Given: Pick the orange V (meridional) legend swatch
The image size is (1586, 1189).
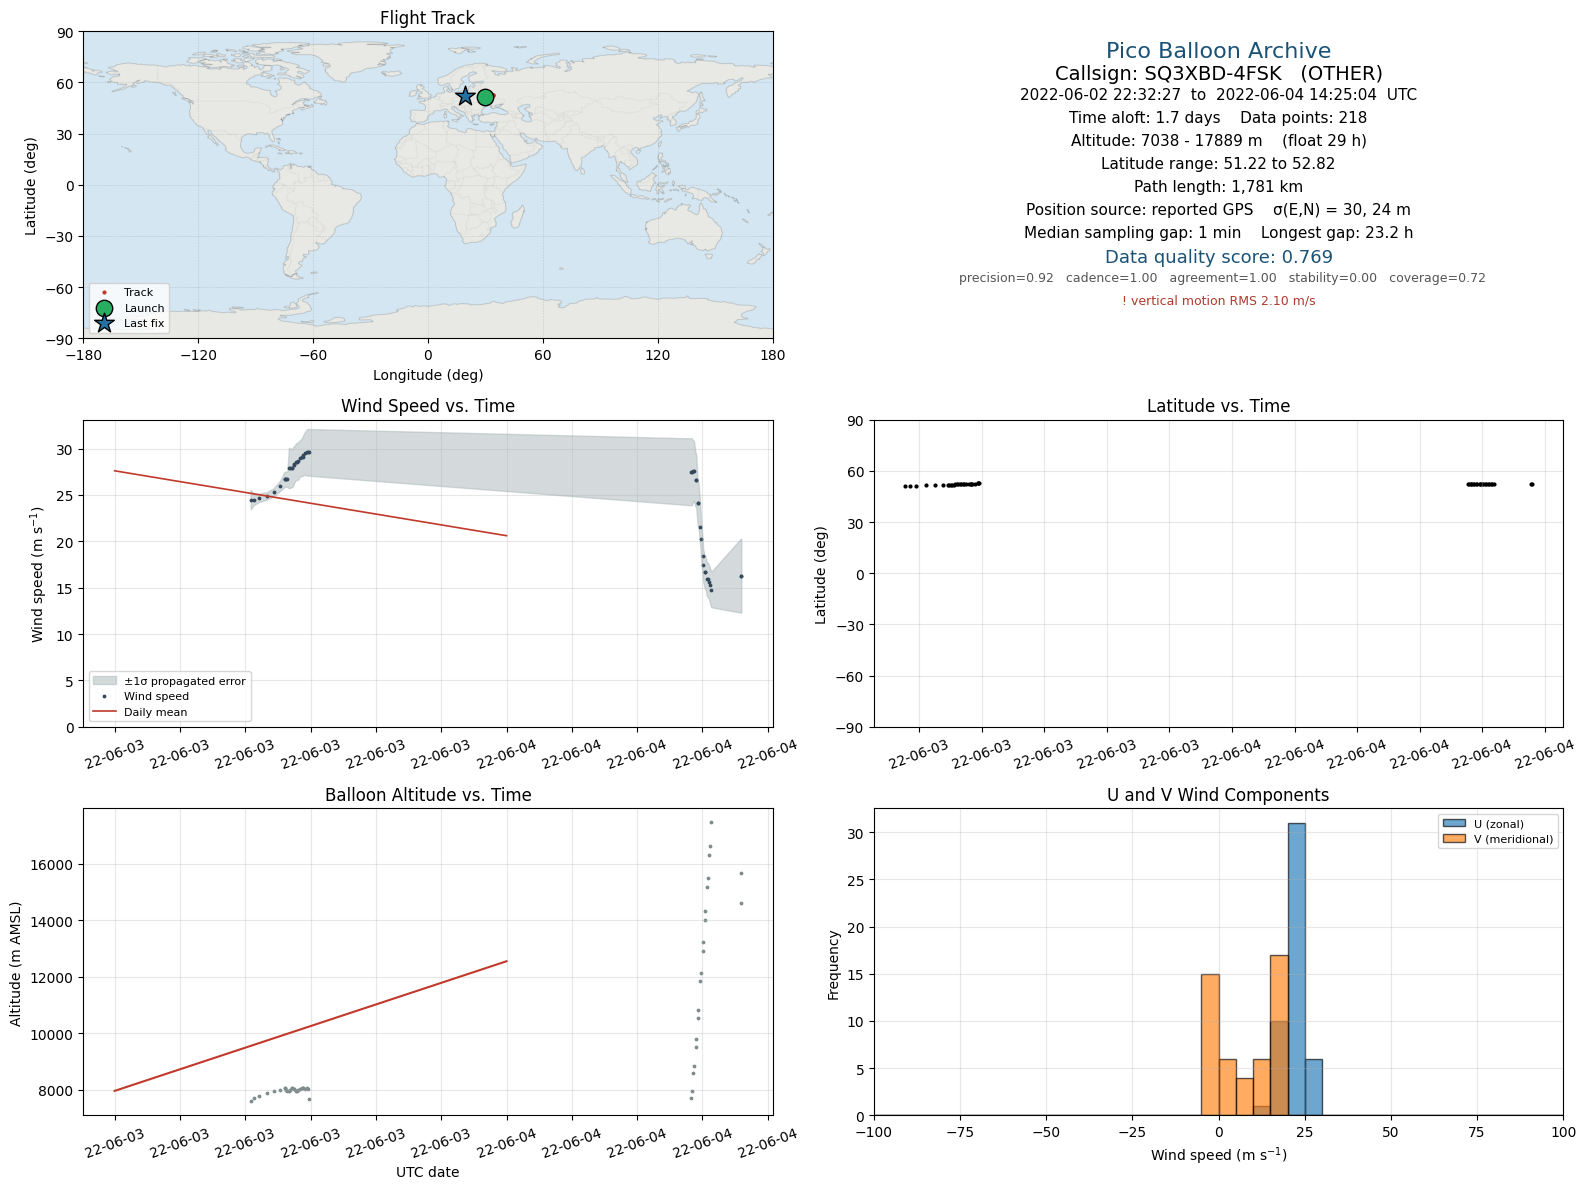Looking at the screenshot, I should [x=1454, y=839].
